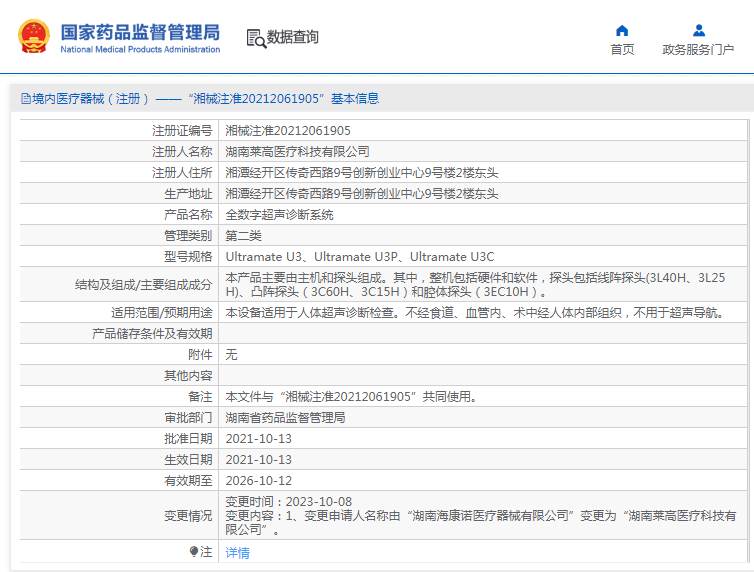Screen dimensions: 754x572
Task: Click the 数据查询 label
Action: pos(292,37)
